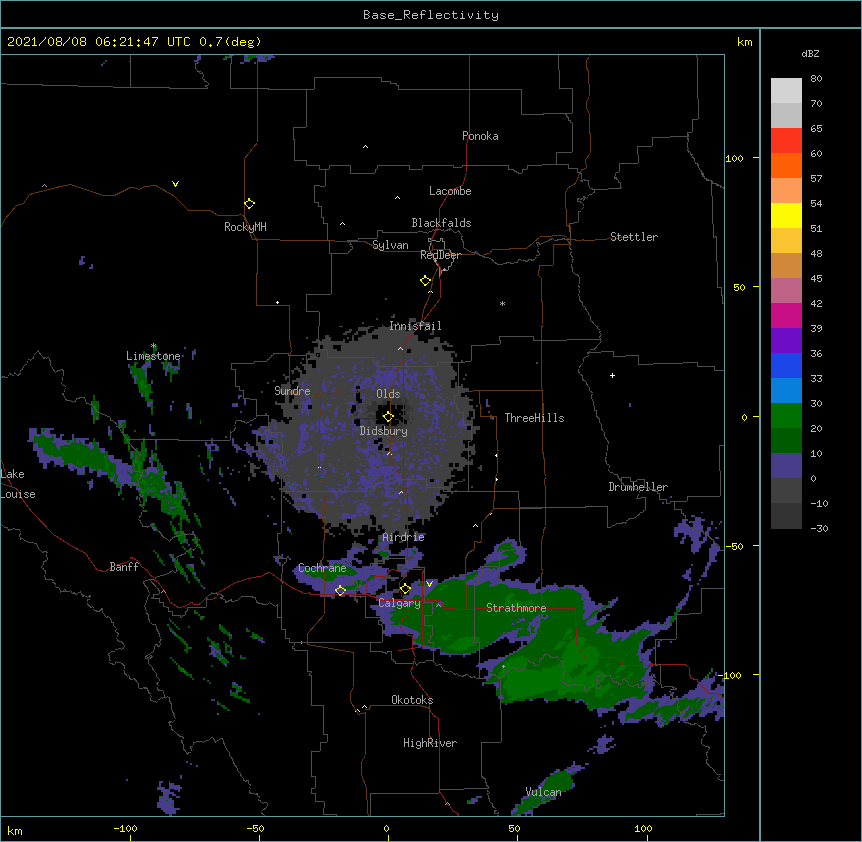Click the km label at the bottom left

pos(14,830)
